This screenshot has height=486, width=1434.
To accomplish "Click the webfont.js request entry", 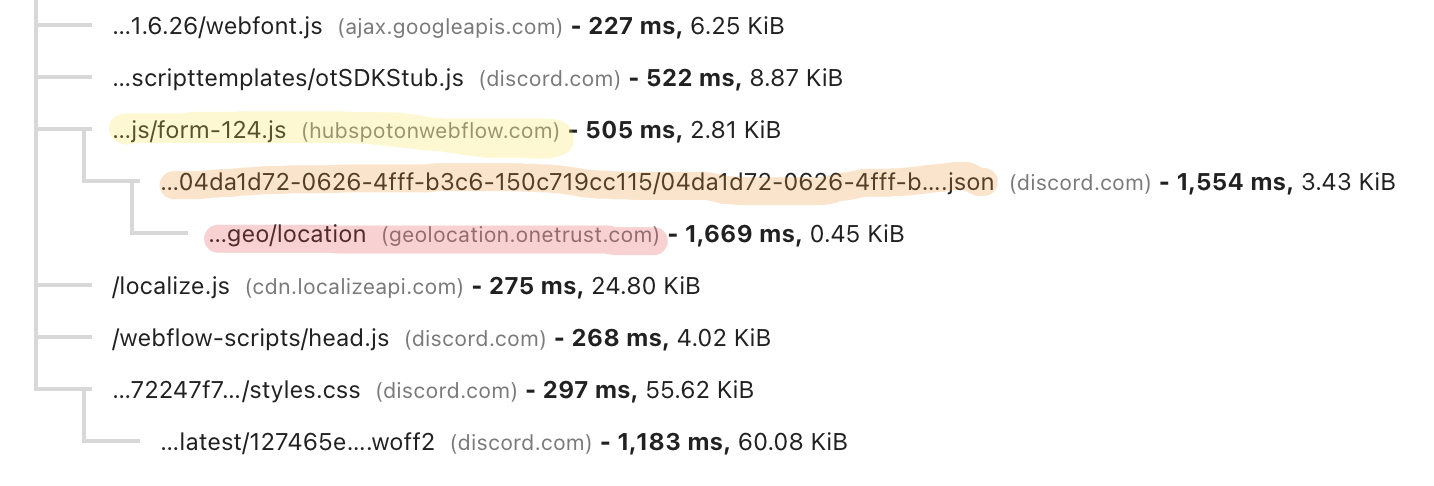I will point(217,26).
